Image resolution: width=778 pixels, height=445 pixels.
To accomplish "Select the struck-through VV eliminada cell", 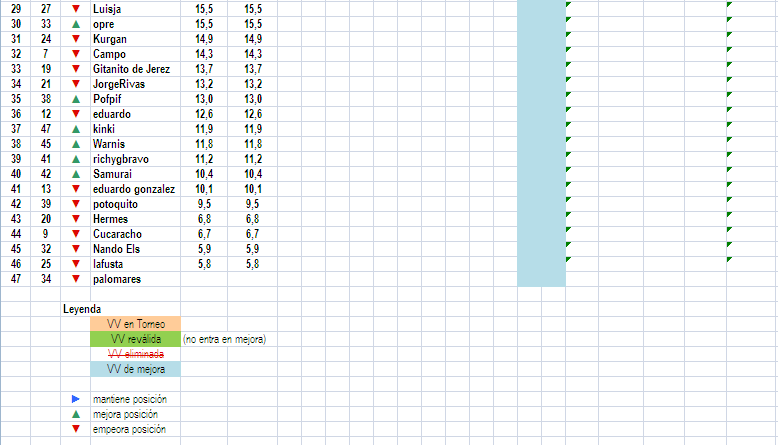I will click(x=135, y=354).
